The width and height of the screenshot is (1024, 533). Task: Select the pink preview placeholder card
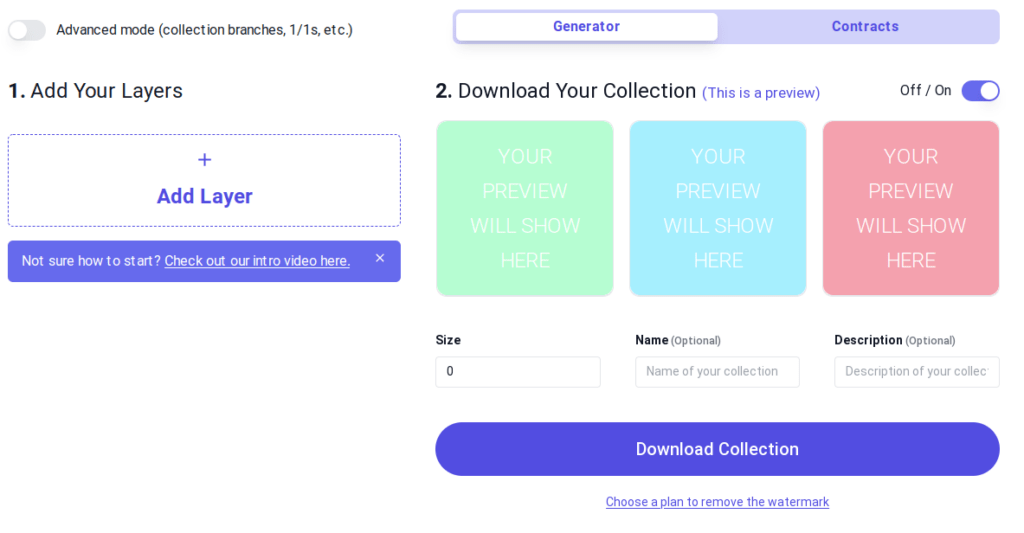[911, 208]
